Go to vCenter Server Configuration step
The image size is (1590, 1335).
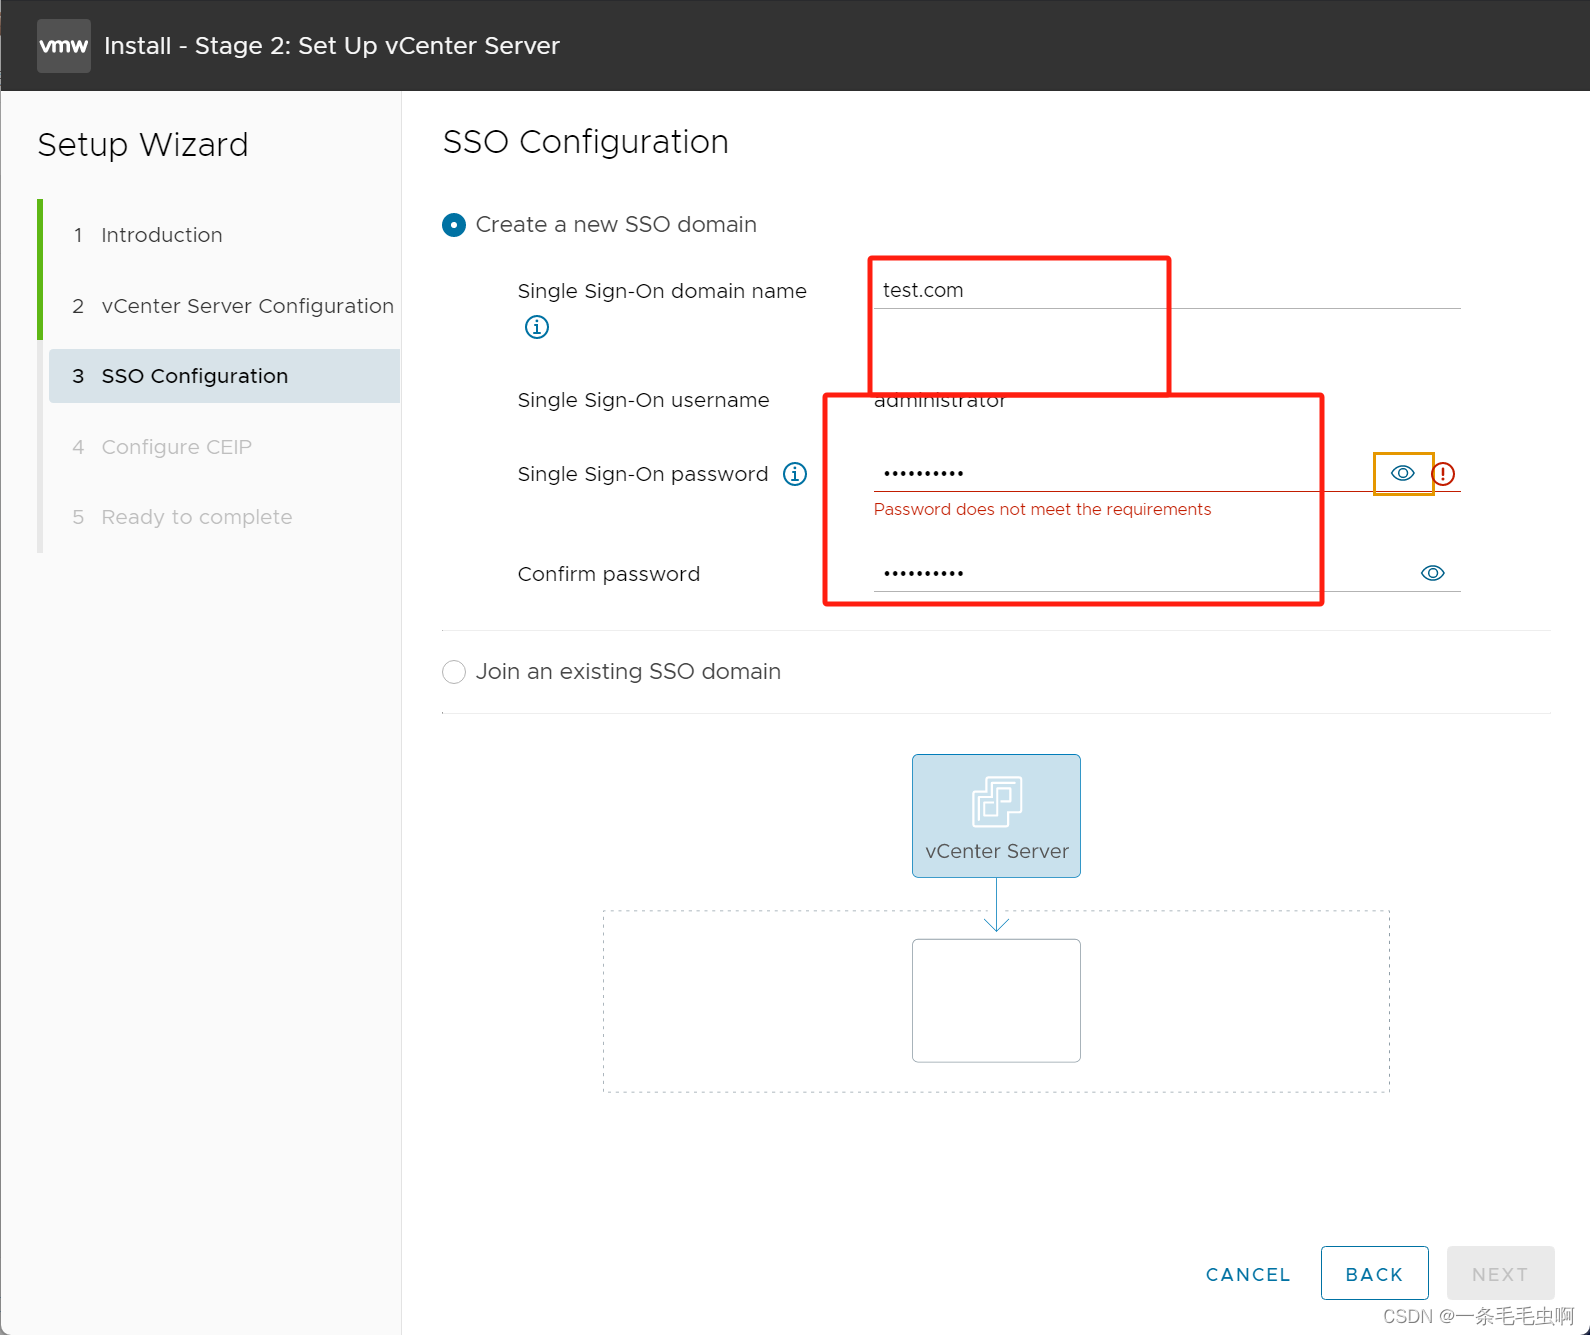click(x=233, y=306)
